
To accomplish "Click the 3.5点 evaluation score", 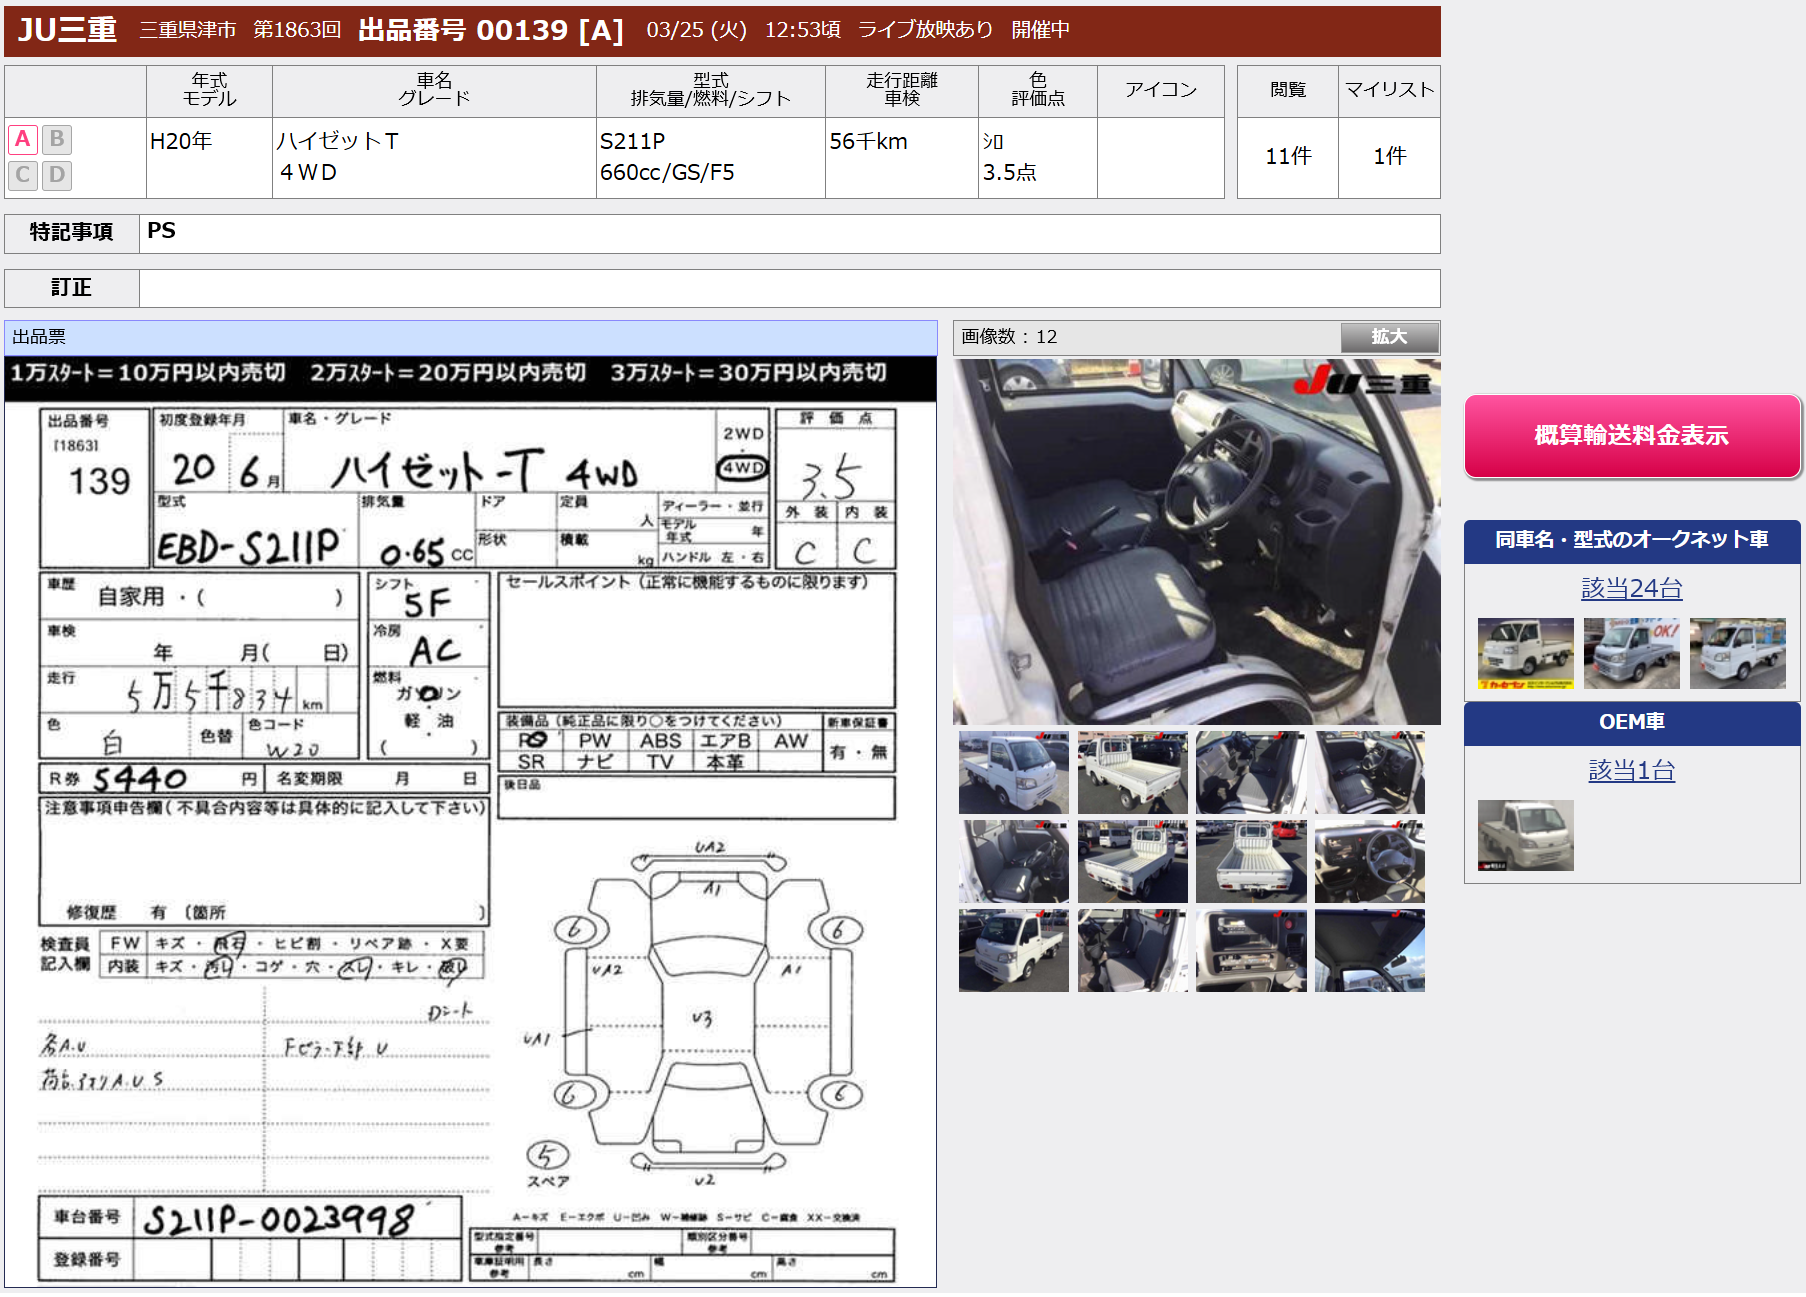I will (x=1009, y=173).
